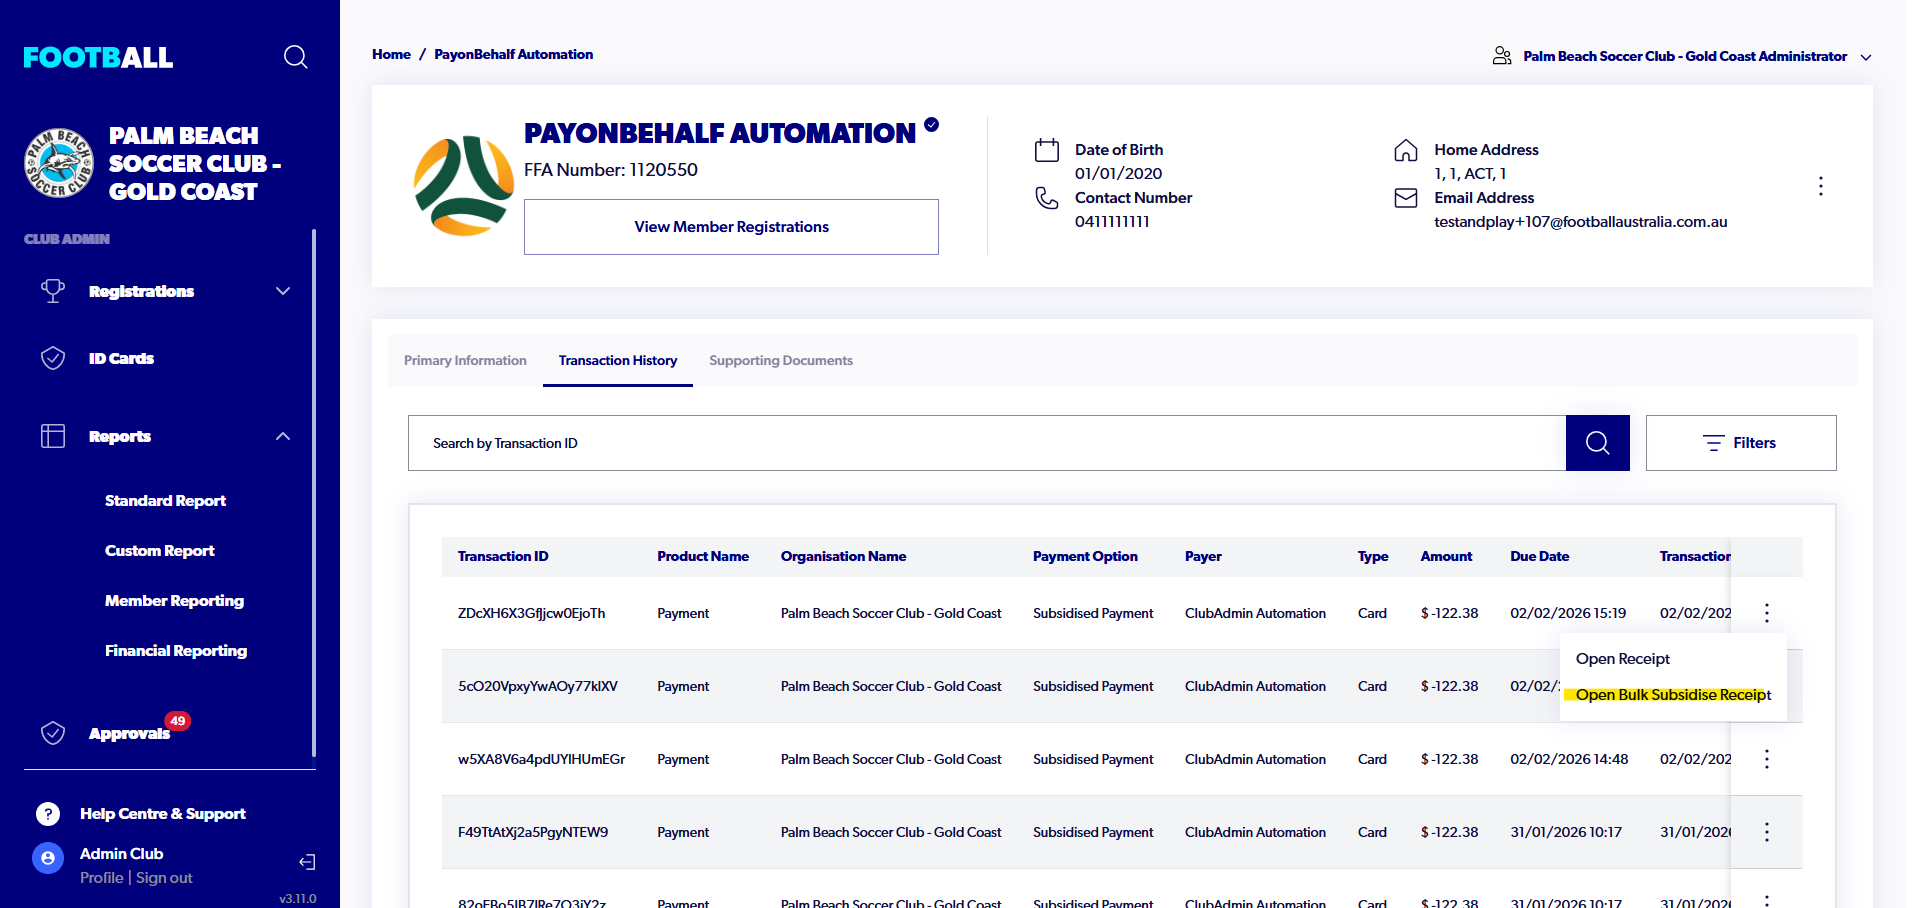Click the Email Address envelope icon

coord(1406,198)
